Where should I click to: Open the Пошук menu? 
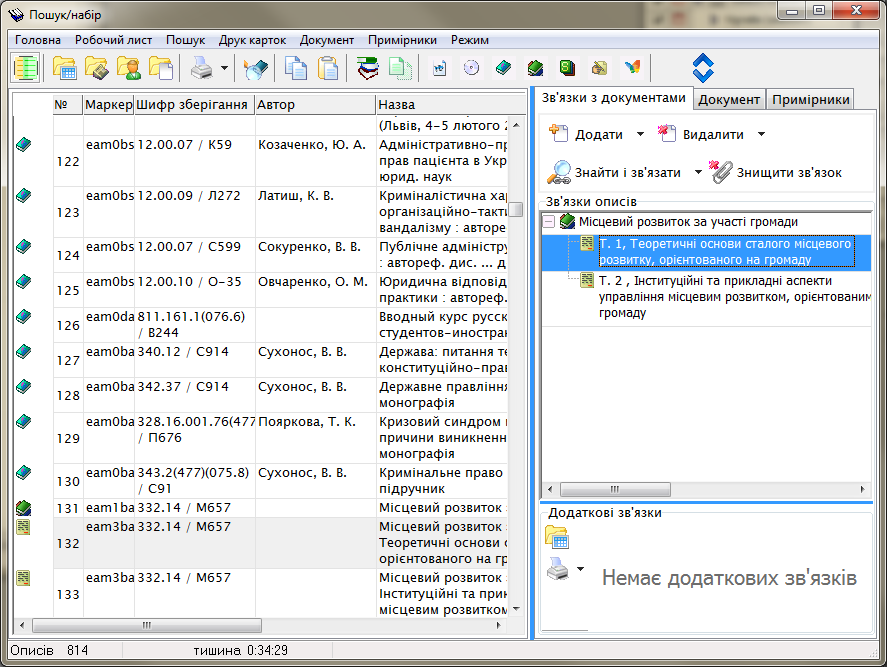185,40
